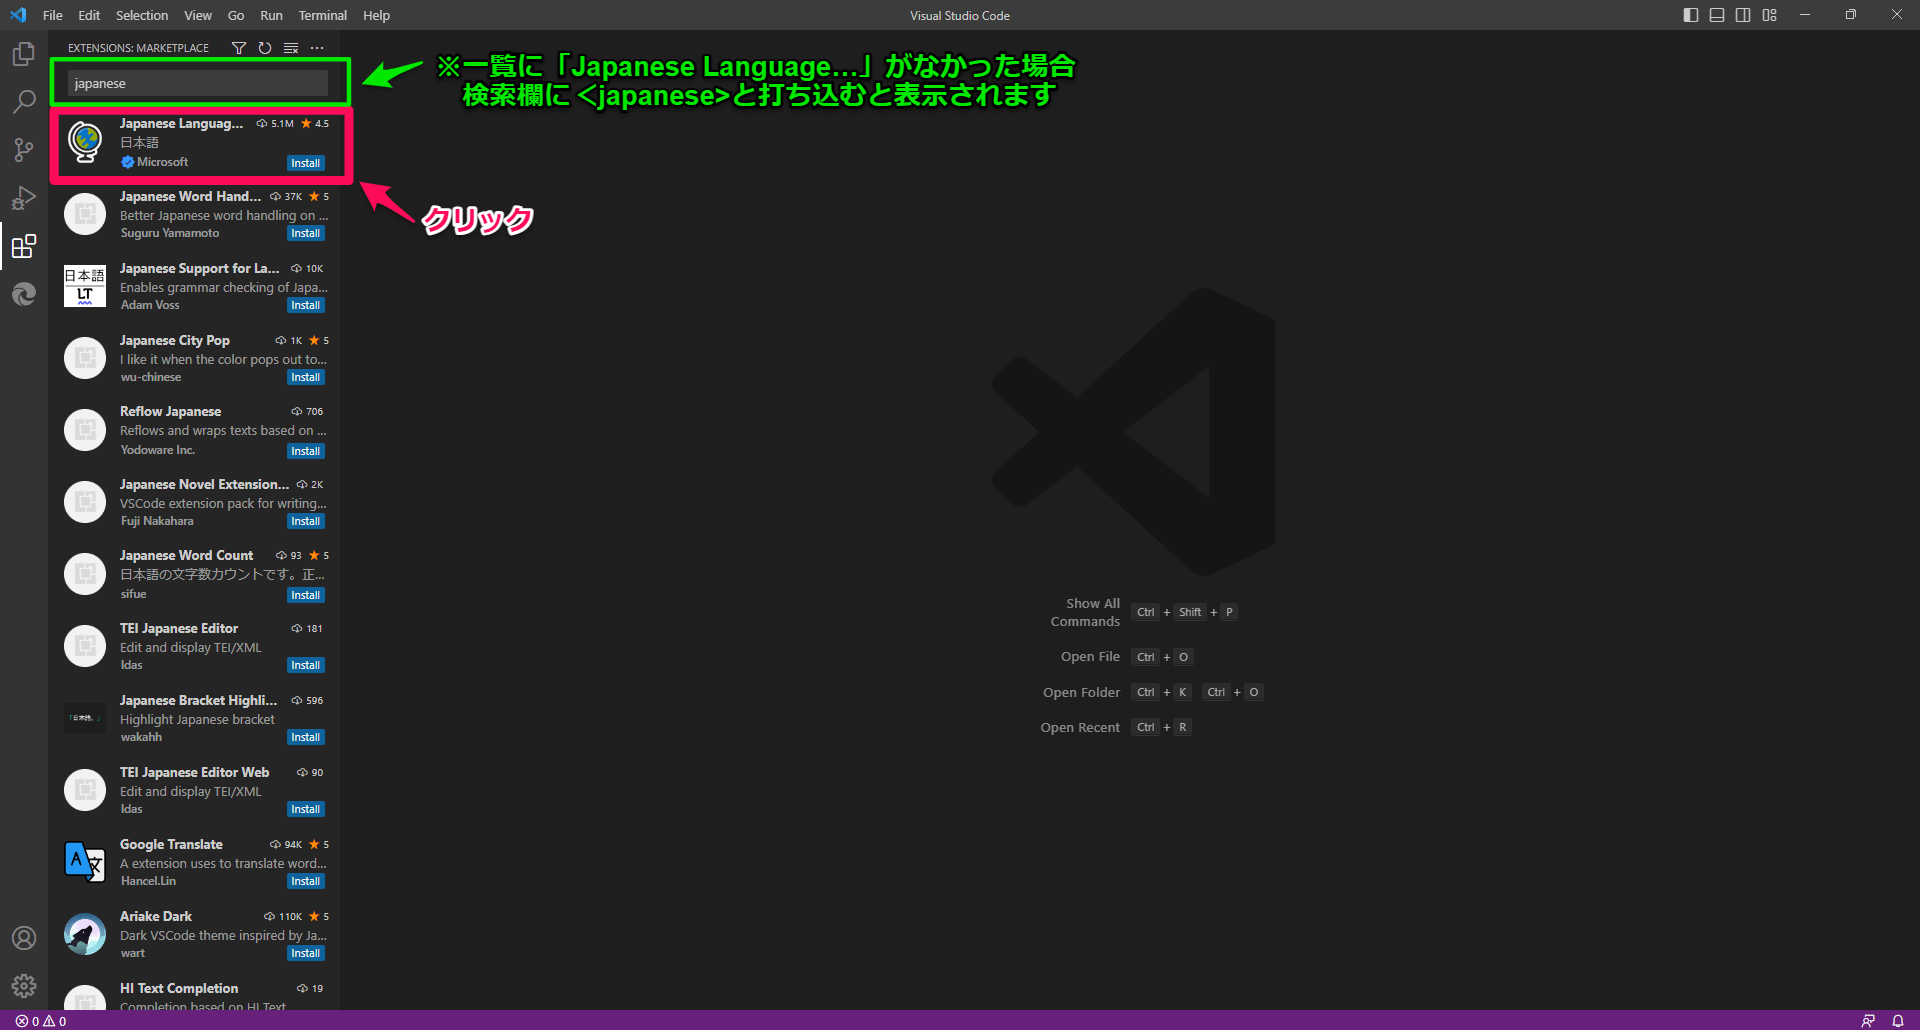Select Japanese Word Handler extension title
The height and width of the screenshot is (1030, 1920).
pyautogui.click(x=190, y=196)
